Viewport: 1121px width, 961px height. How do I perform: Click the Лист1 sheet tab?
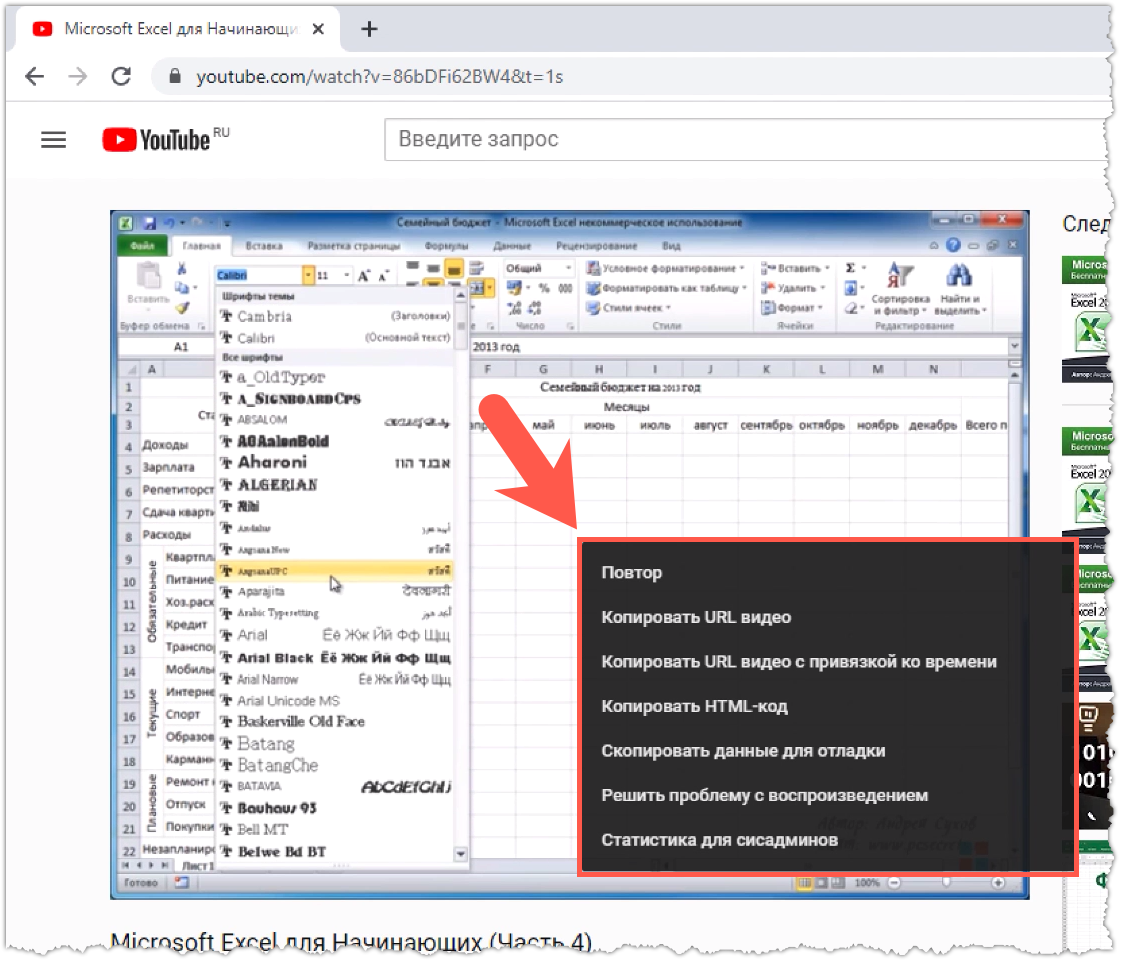(198, 866)
